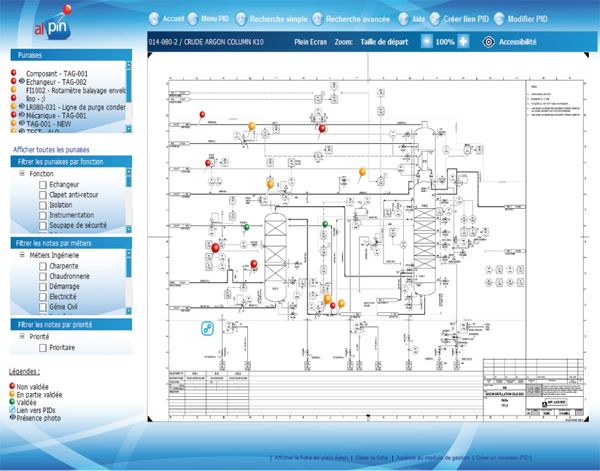This screenshot has height=471, width=600.
Task: Tick the Electricité métier checkbox
Action: [43, 296]
